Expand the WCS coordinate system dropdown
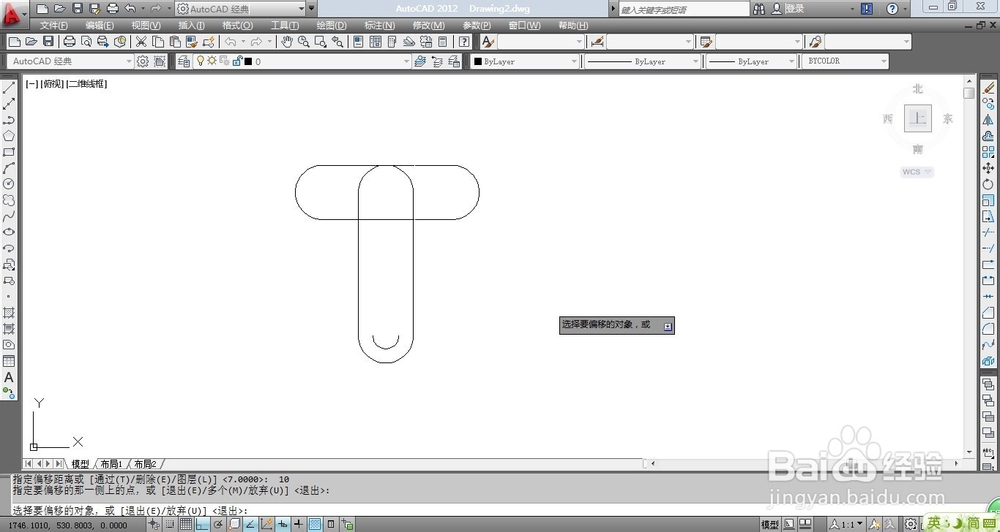The image size is (1000, 532). tap(917, 172)
